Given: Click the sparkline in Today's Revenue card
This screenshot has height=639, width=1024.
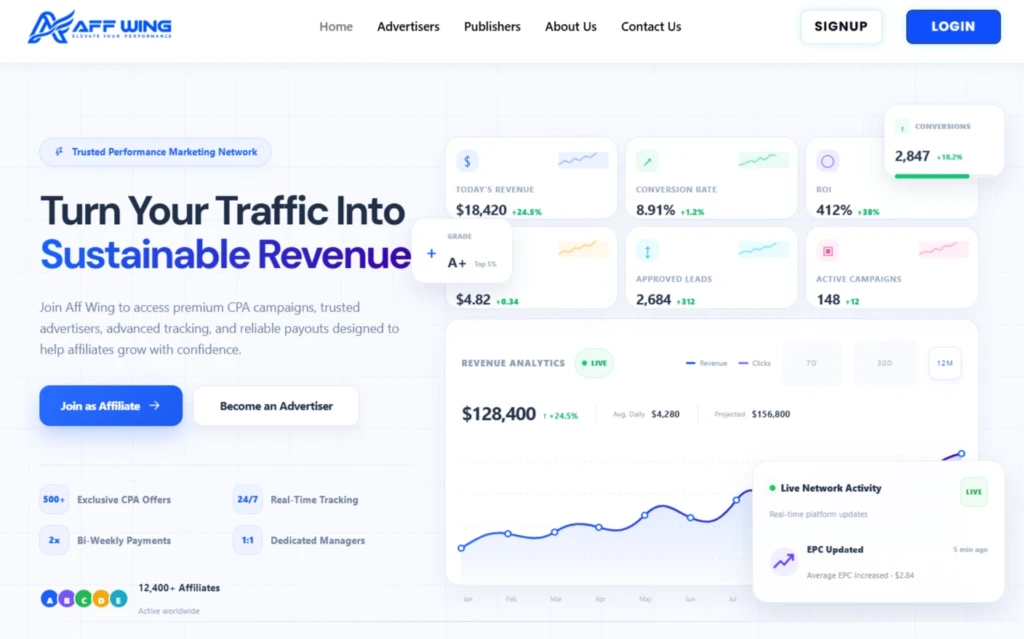Looking at the screenshot, I should coord(583,160).
